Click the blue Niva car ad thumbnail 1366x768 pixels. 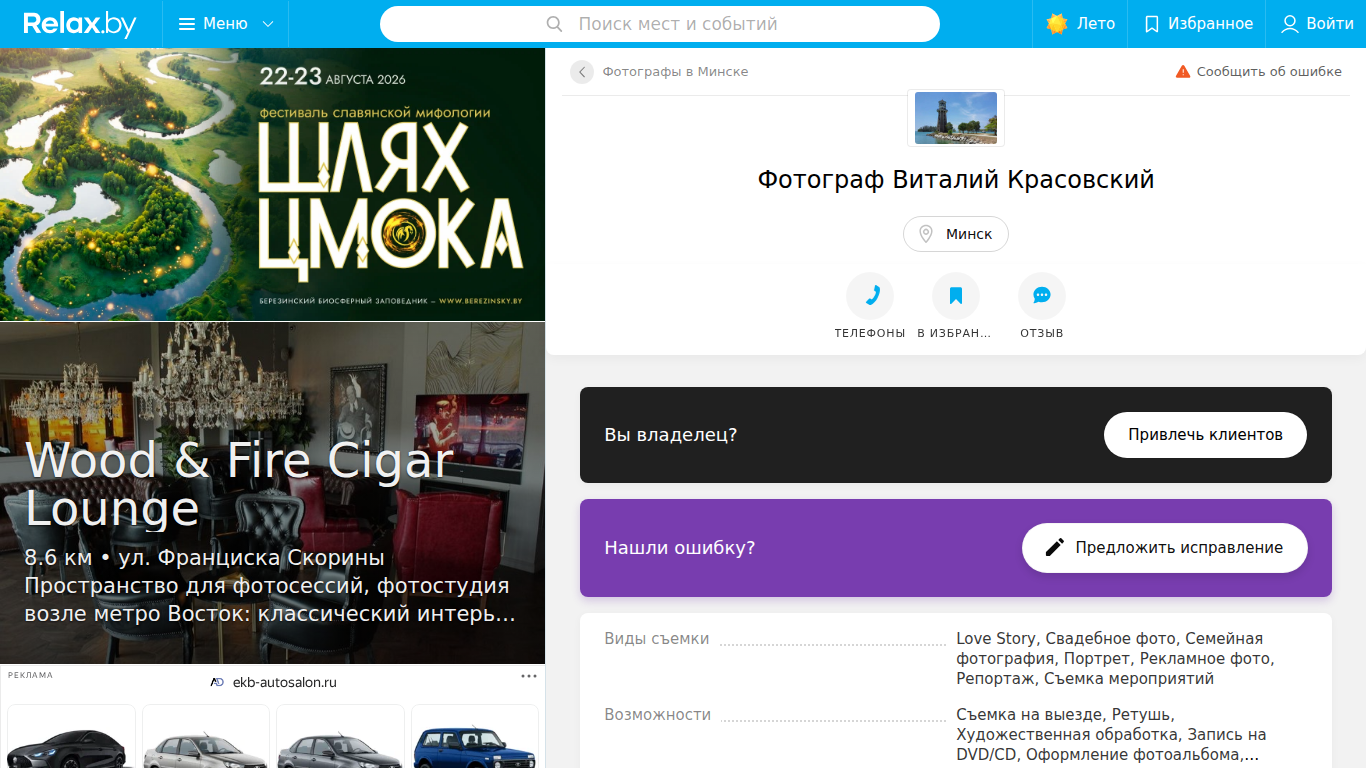point(475,737)
